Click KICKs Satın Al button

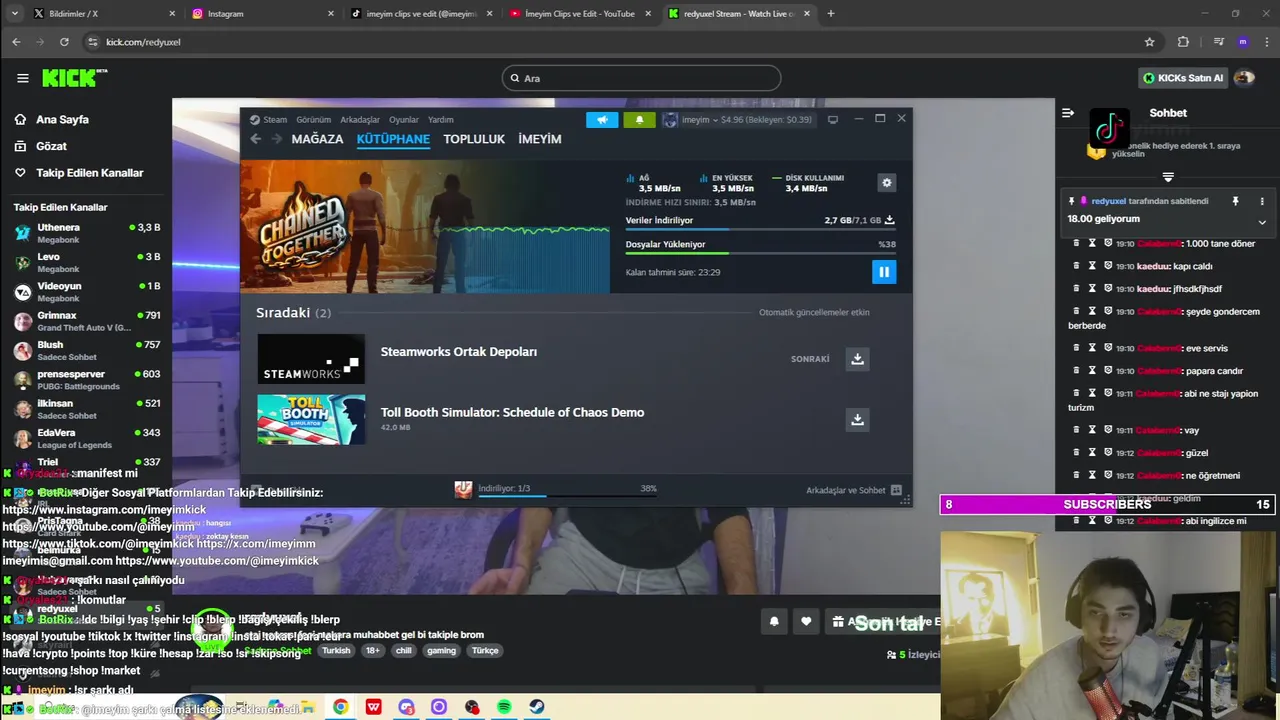point(1183,78)
